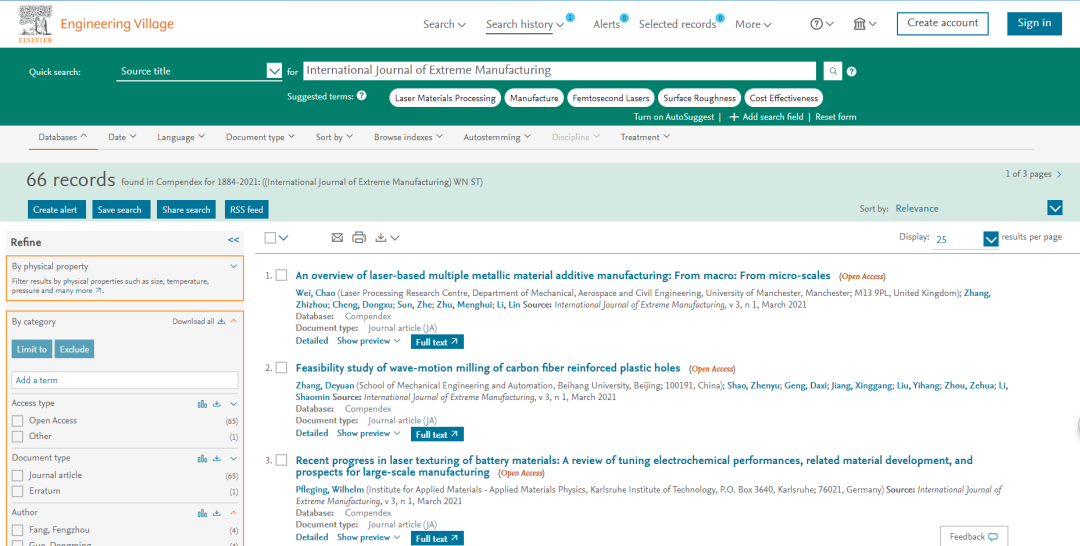Tick the Open Access checkbox

click(18, 421)
